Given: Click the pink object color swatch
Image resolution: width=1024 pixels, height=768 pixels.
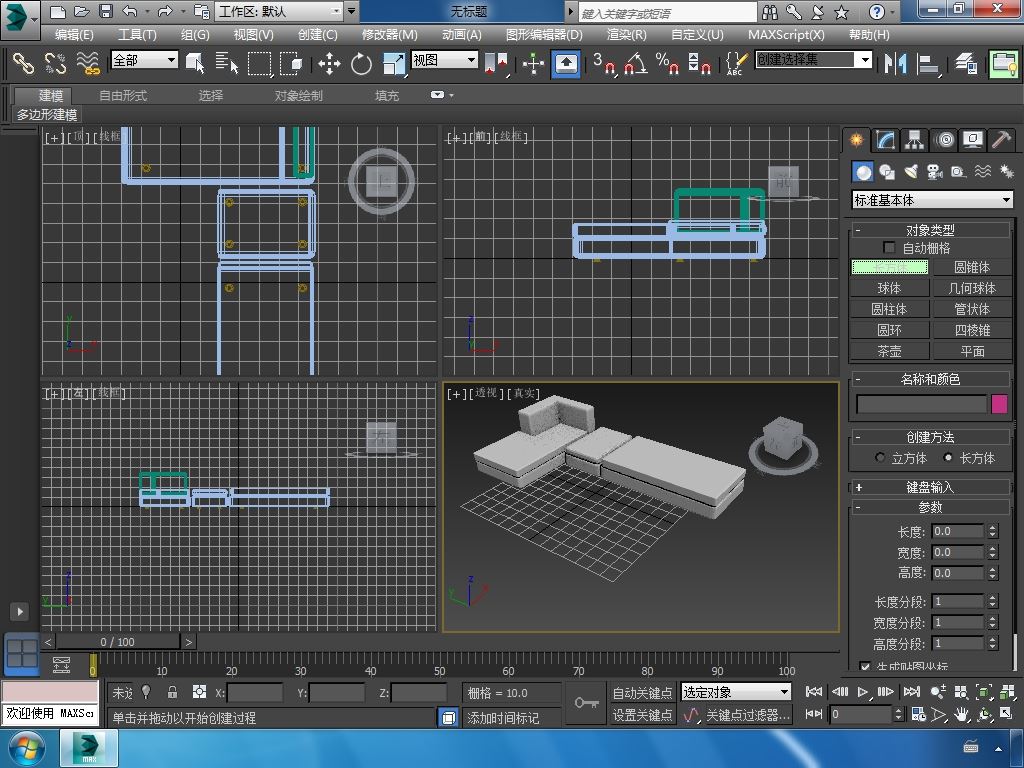Looking at the screenshot, I should click(999, 404).
